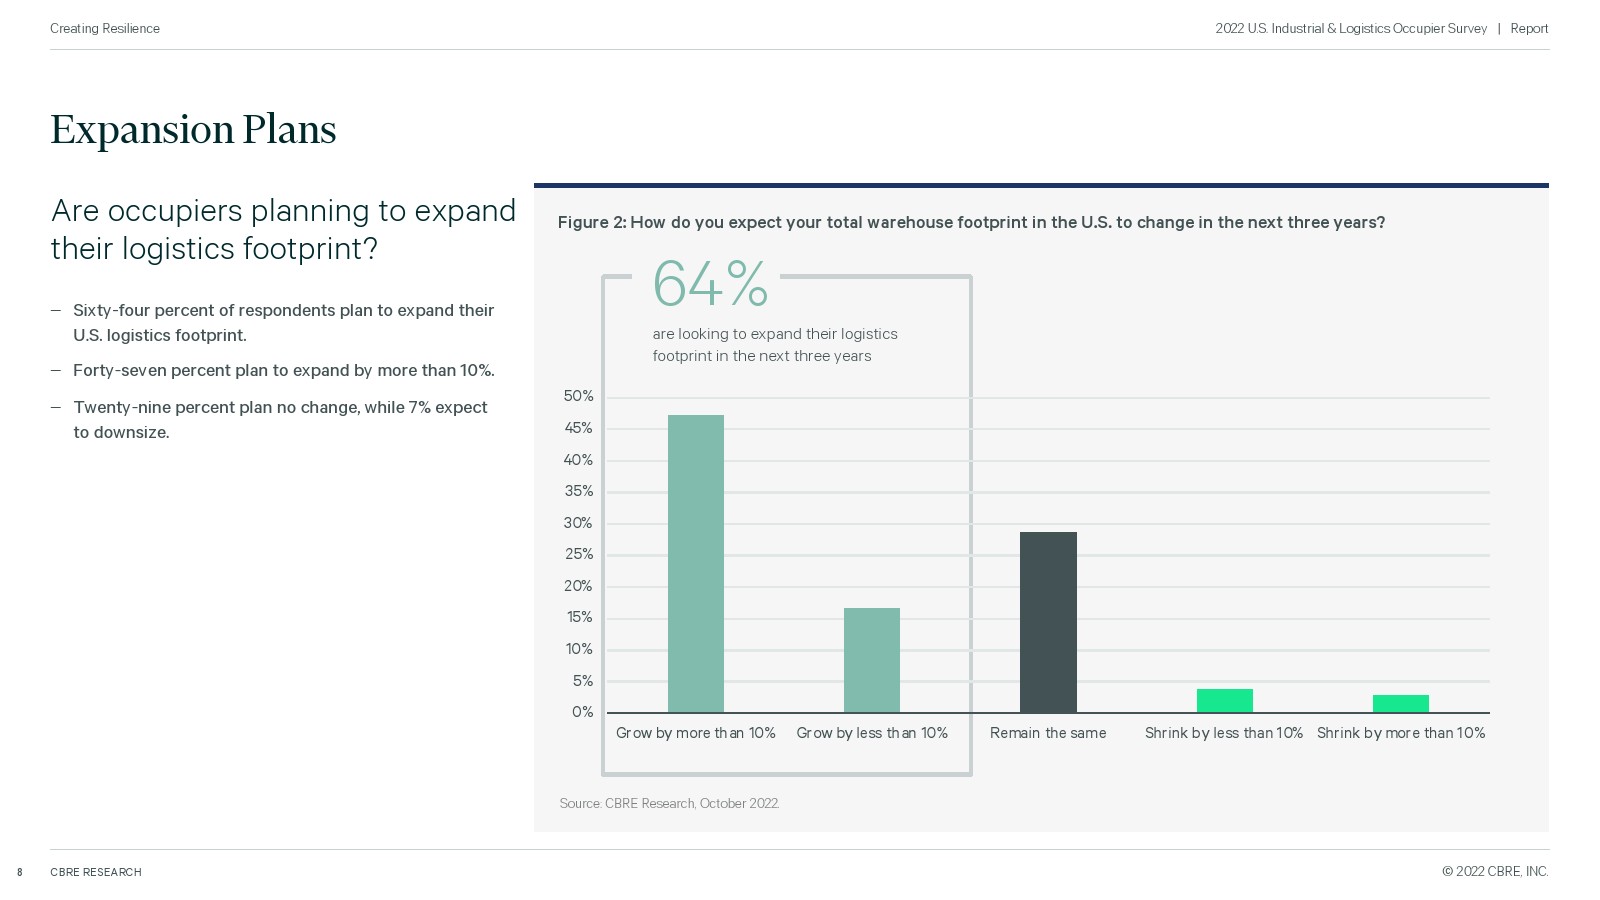
Task: Click the 'Creating Resilience' header text
Action: 105,29
